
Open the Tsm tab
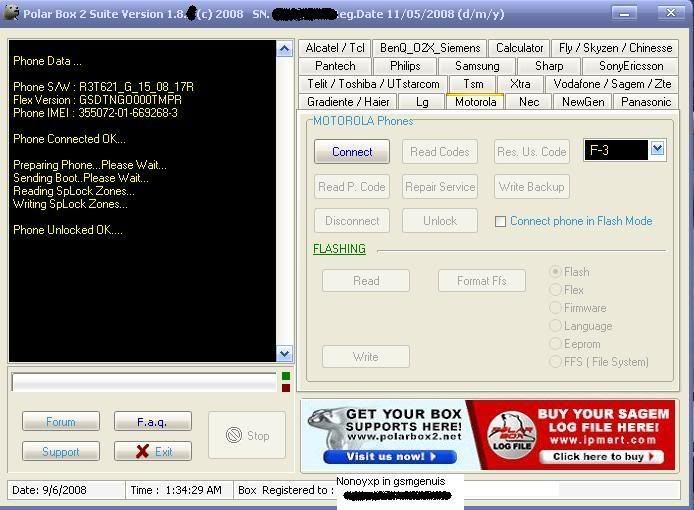(473, 84)
